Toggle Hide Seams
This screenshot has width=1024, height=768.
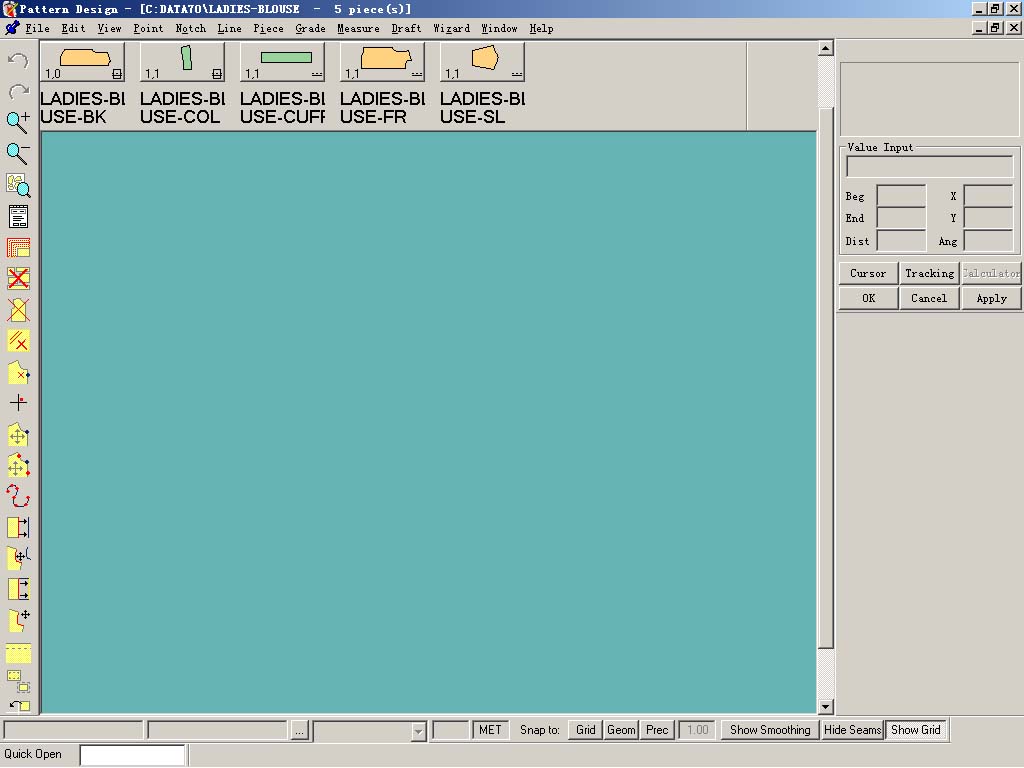pos(852,729)
